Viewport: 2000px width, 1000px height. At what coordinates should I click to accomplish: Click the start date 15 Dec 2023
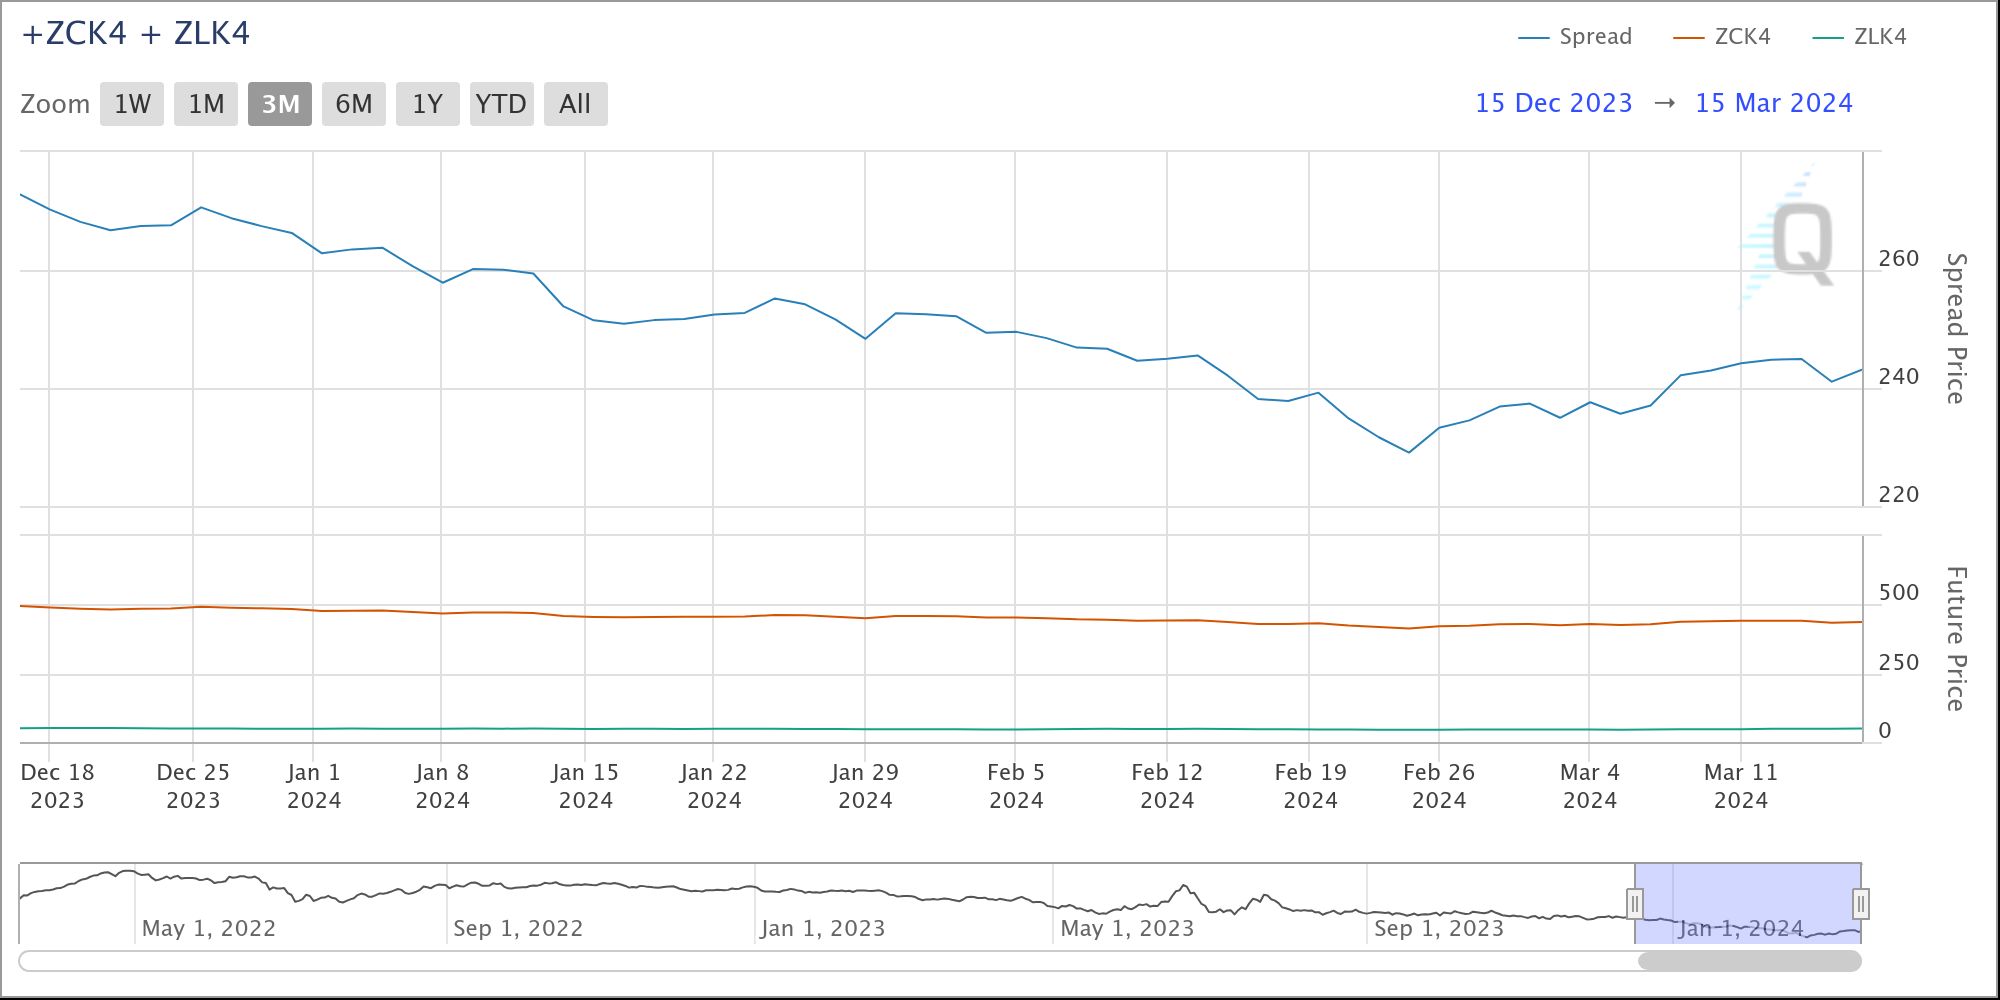pos(1553,103)
